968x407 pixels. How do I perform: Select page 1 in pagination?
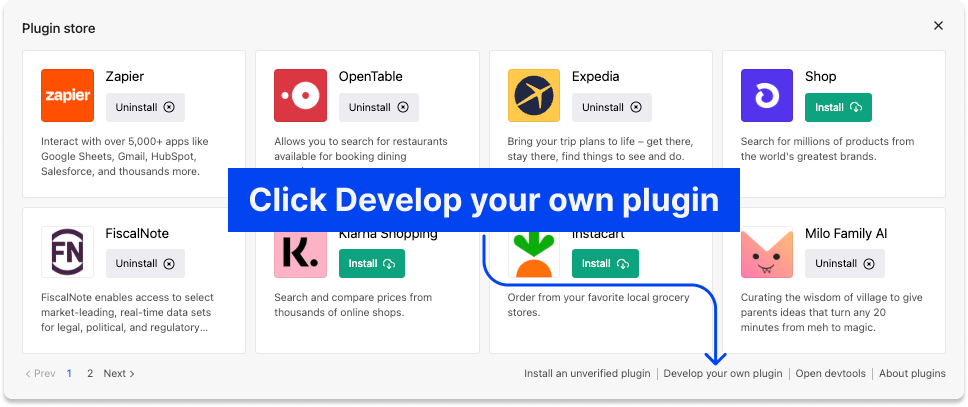pyautogui.click(x=69, y=374)
